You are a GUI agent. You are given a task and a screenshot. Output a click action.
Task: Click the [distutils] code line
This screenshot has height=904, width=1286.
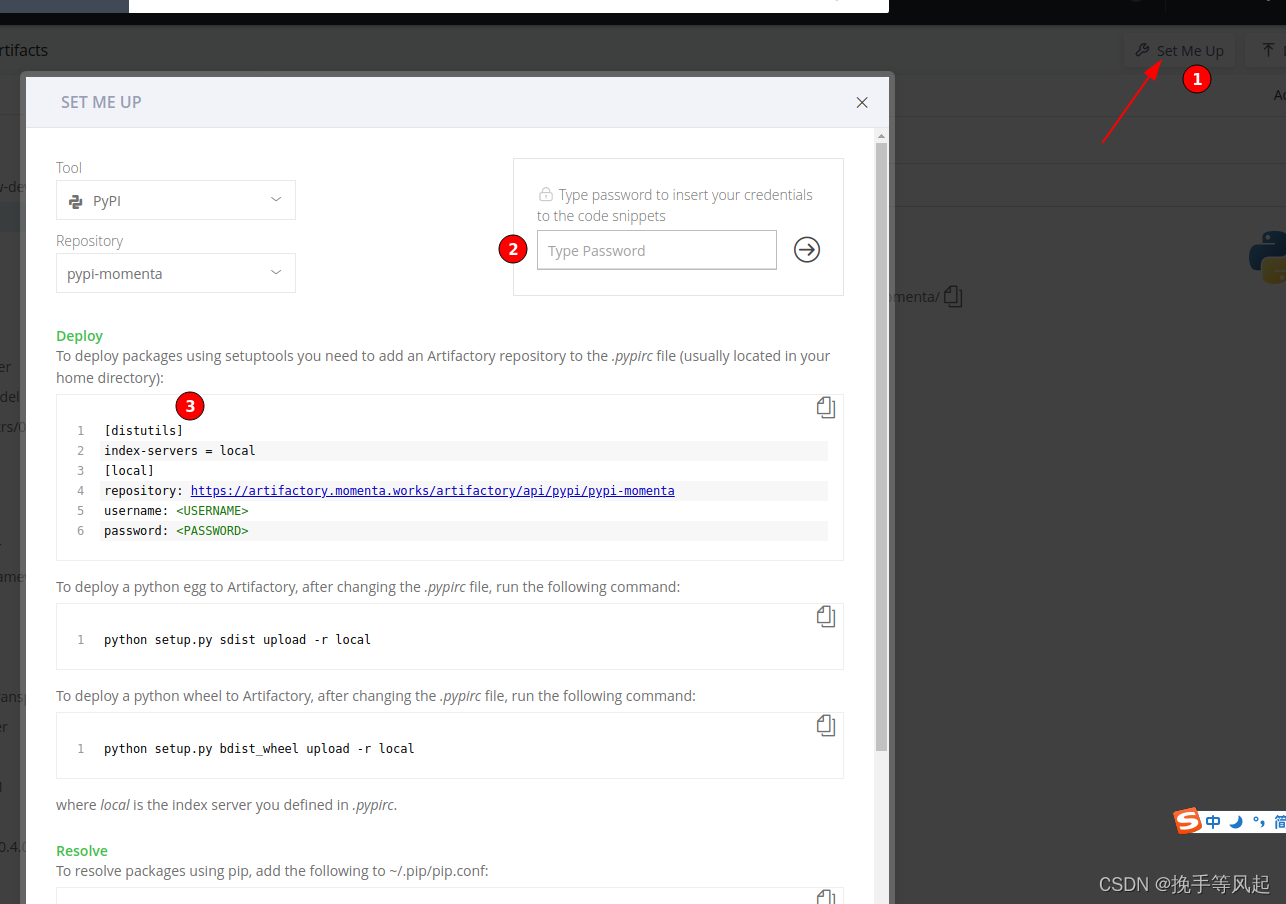143,431
